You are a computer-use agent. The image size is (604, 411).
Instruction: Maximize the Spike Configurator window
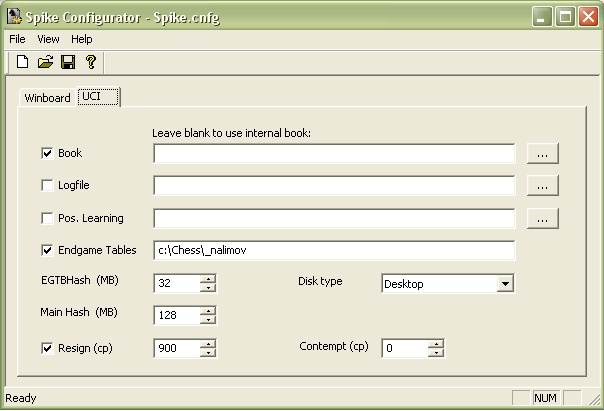coord(565,17)
